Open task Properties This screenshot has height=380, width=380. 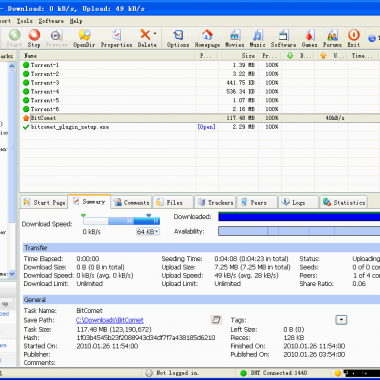point(116,38)
